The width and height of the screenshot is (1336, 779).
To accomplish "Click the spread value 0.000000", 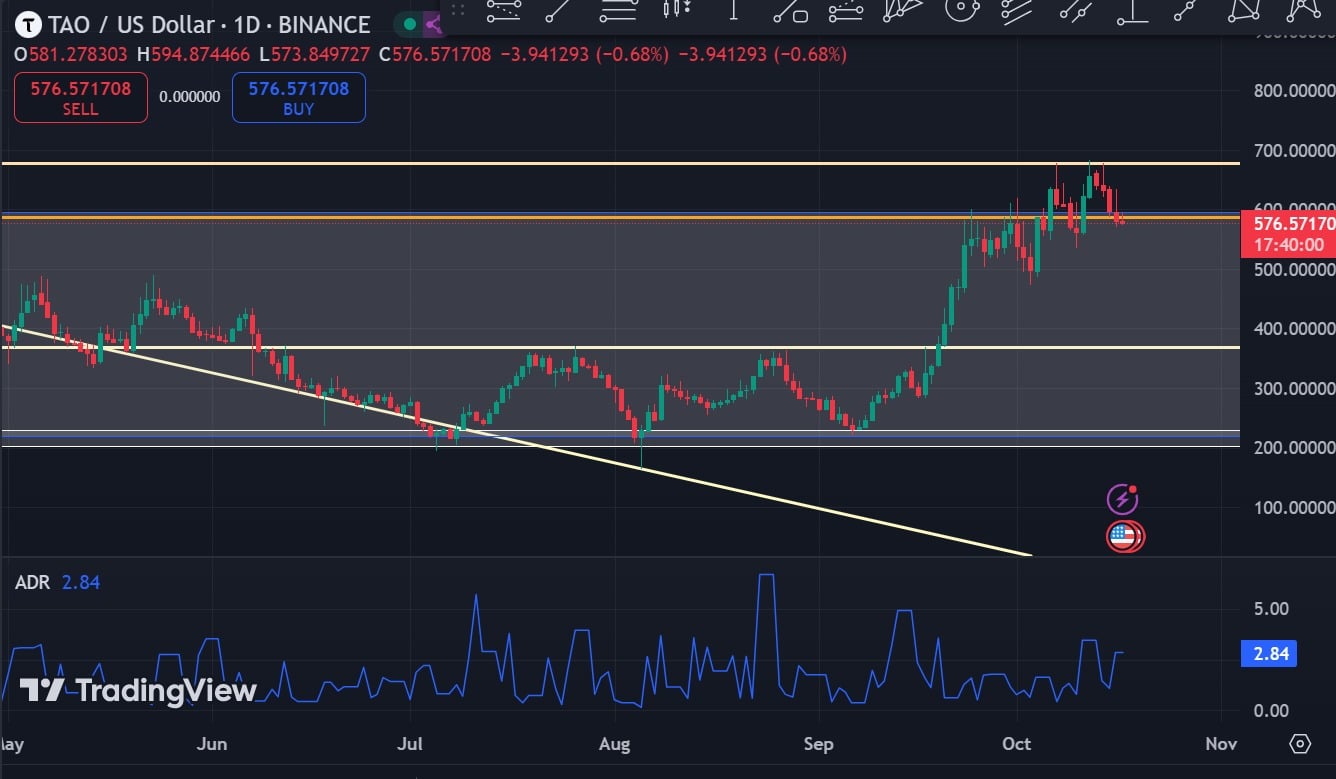I will pos(190,98).
